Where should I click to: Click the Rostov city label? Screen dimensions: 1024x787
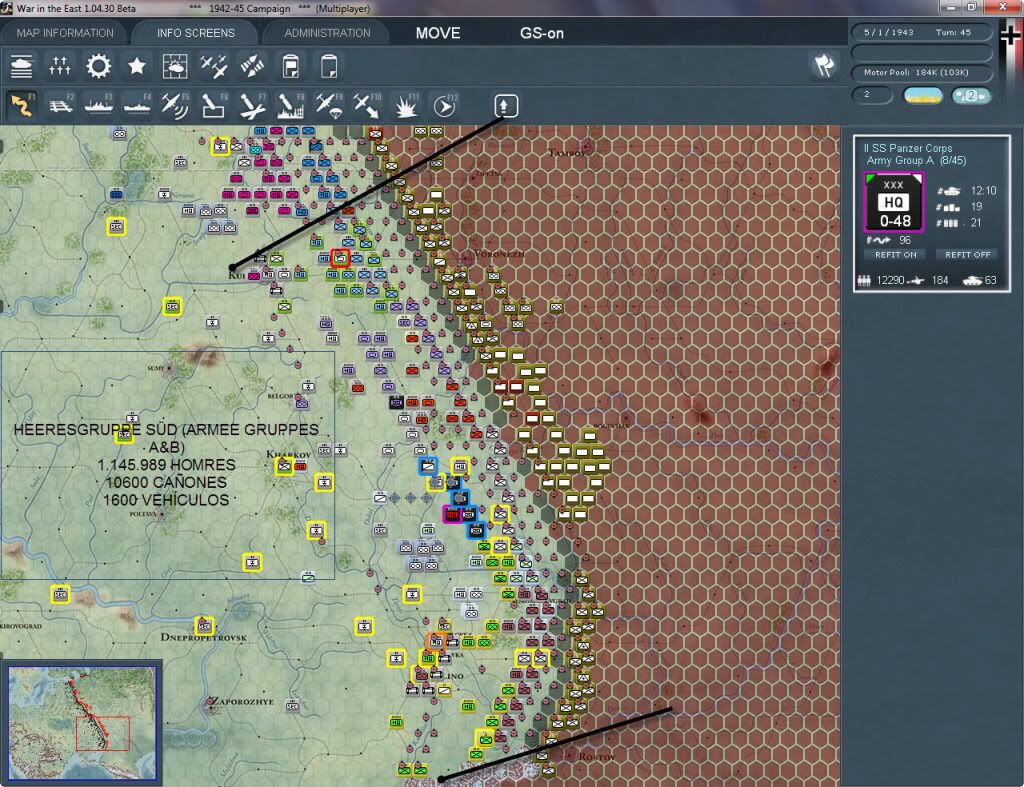click(x=597, y=756)
